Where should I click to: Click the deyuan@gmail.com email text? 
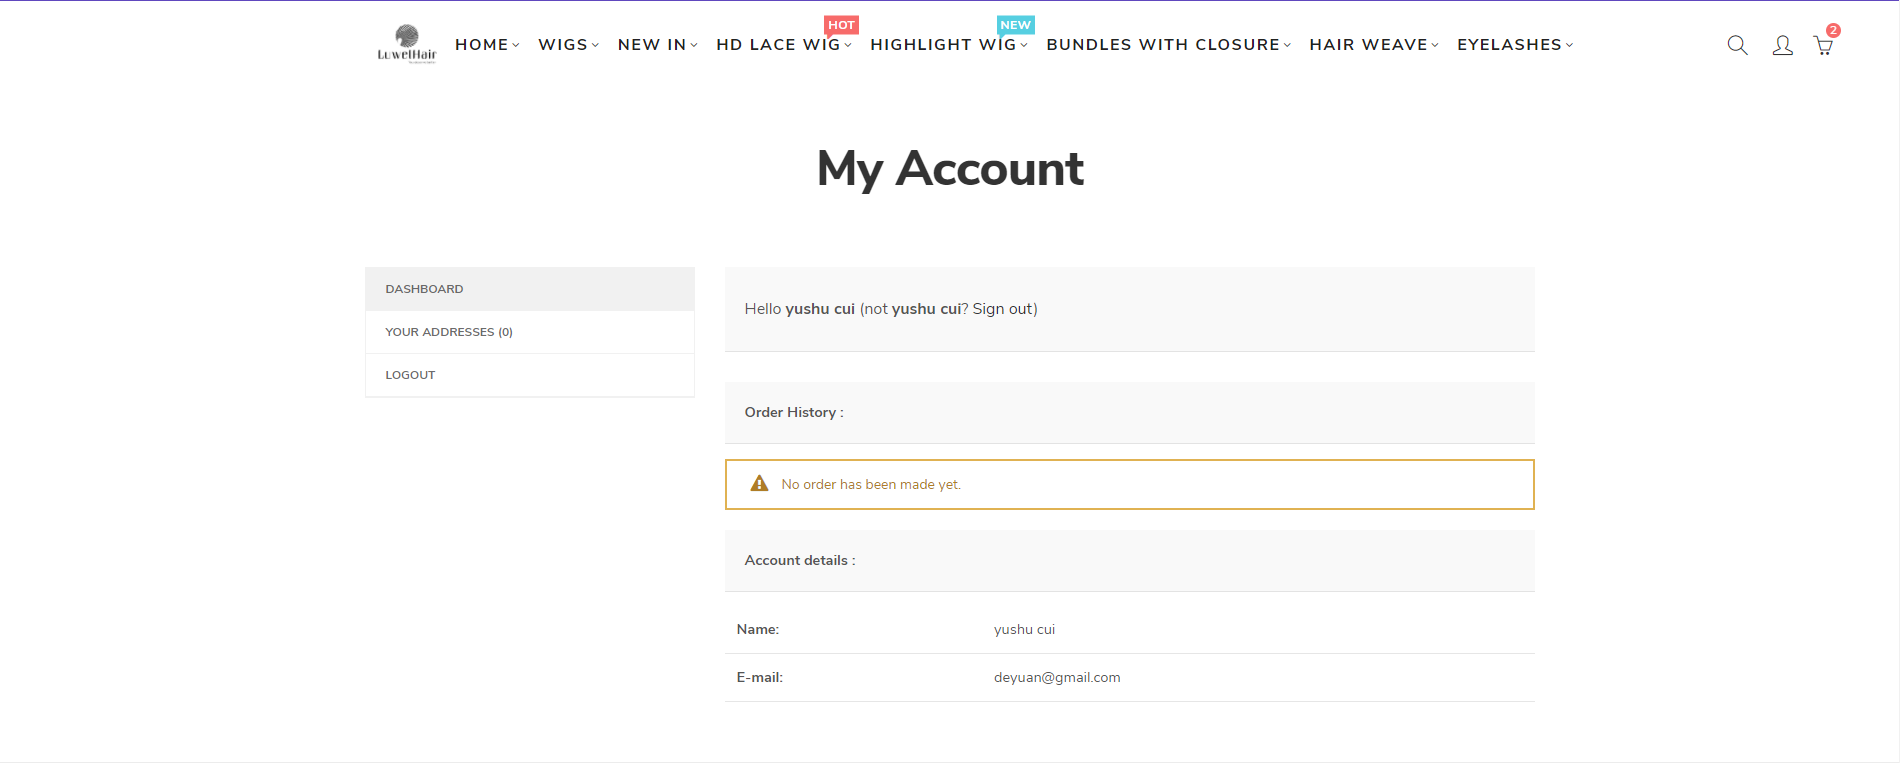tap(1056, 677)
